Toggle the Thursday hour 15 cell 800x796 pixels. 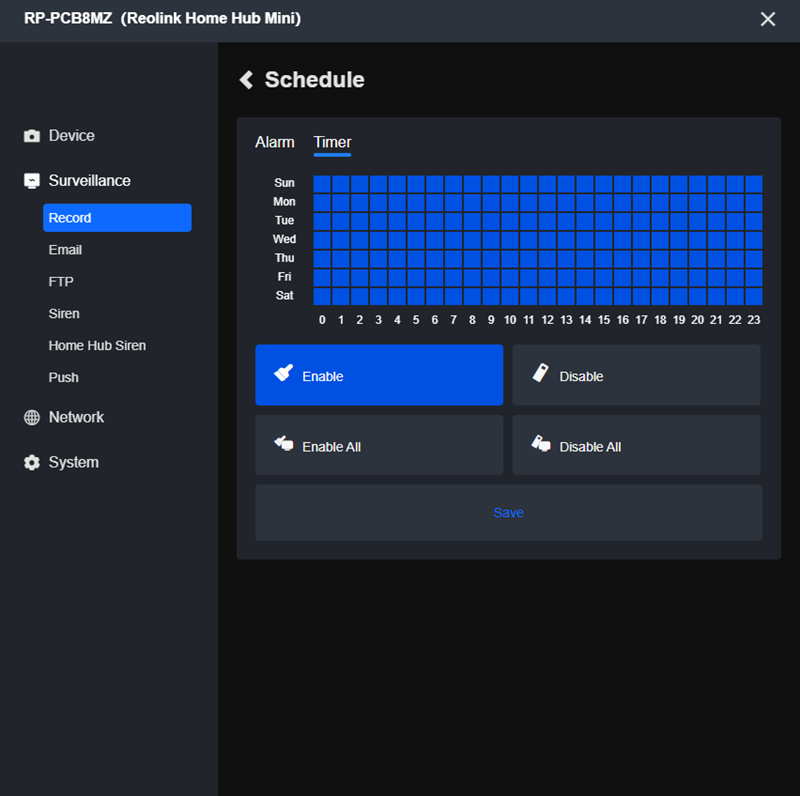(604, 259)
